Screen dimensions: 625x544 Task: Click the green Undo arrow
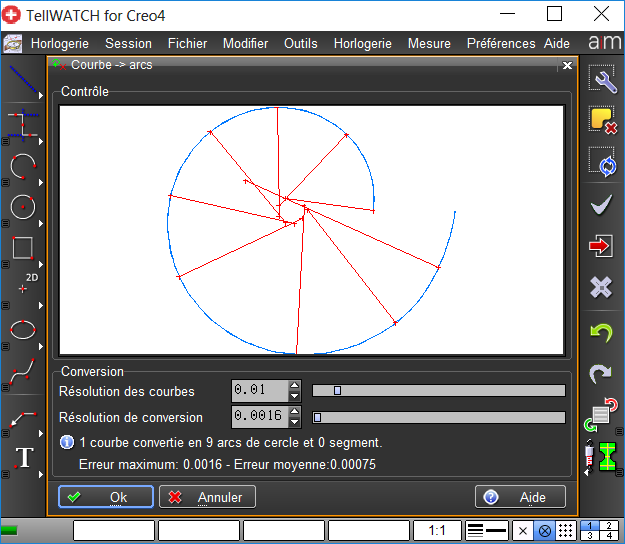click(x=601, y=332)
